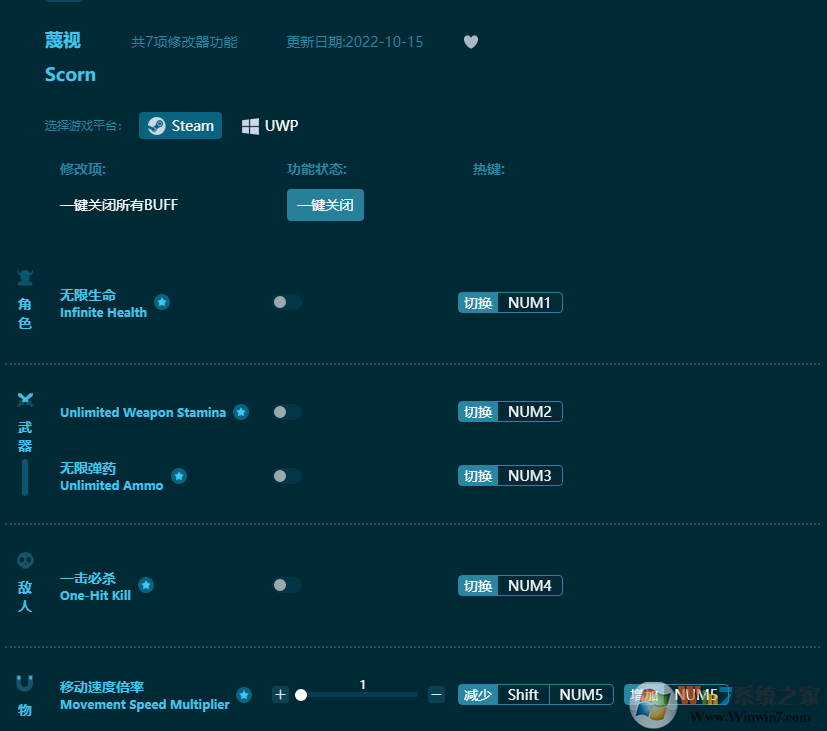Star the Infinite Health cheat
This screenshot has width=827, height=731.
point(162,302)
